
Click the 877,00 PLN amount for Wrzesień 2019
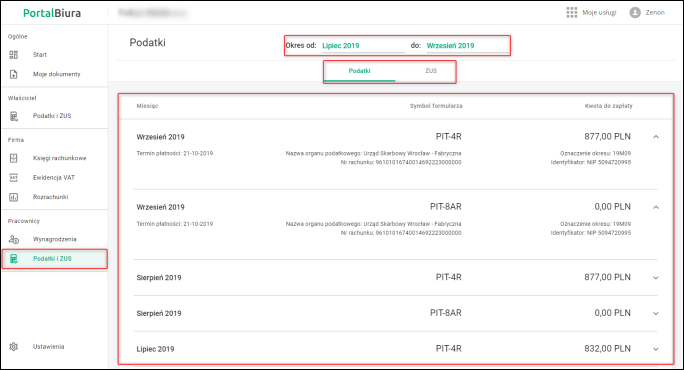tap(607, 137)
